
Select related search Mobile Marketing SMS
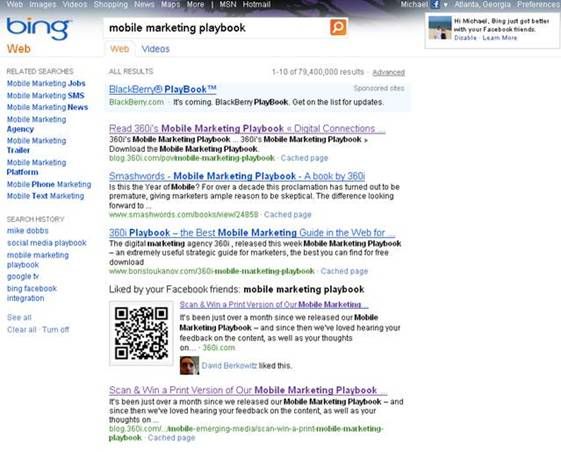[x=45, y=96]
